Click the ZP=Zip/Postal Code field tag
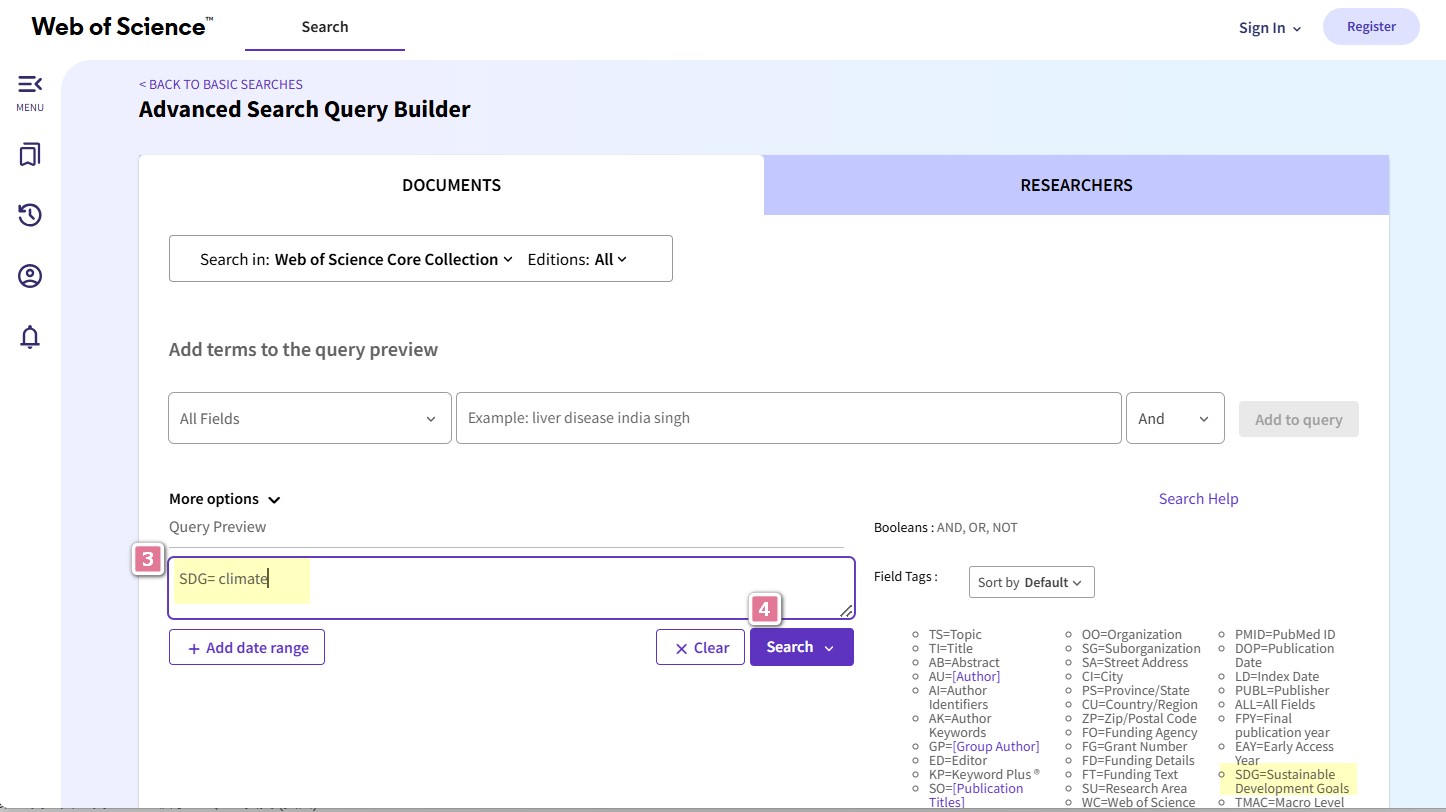This screenshot has width=1446, height=812. (1139, 718)
